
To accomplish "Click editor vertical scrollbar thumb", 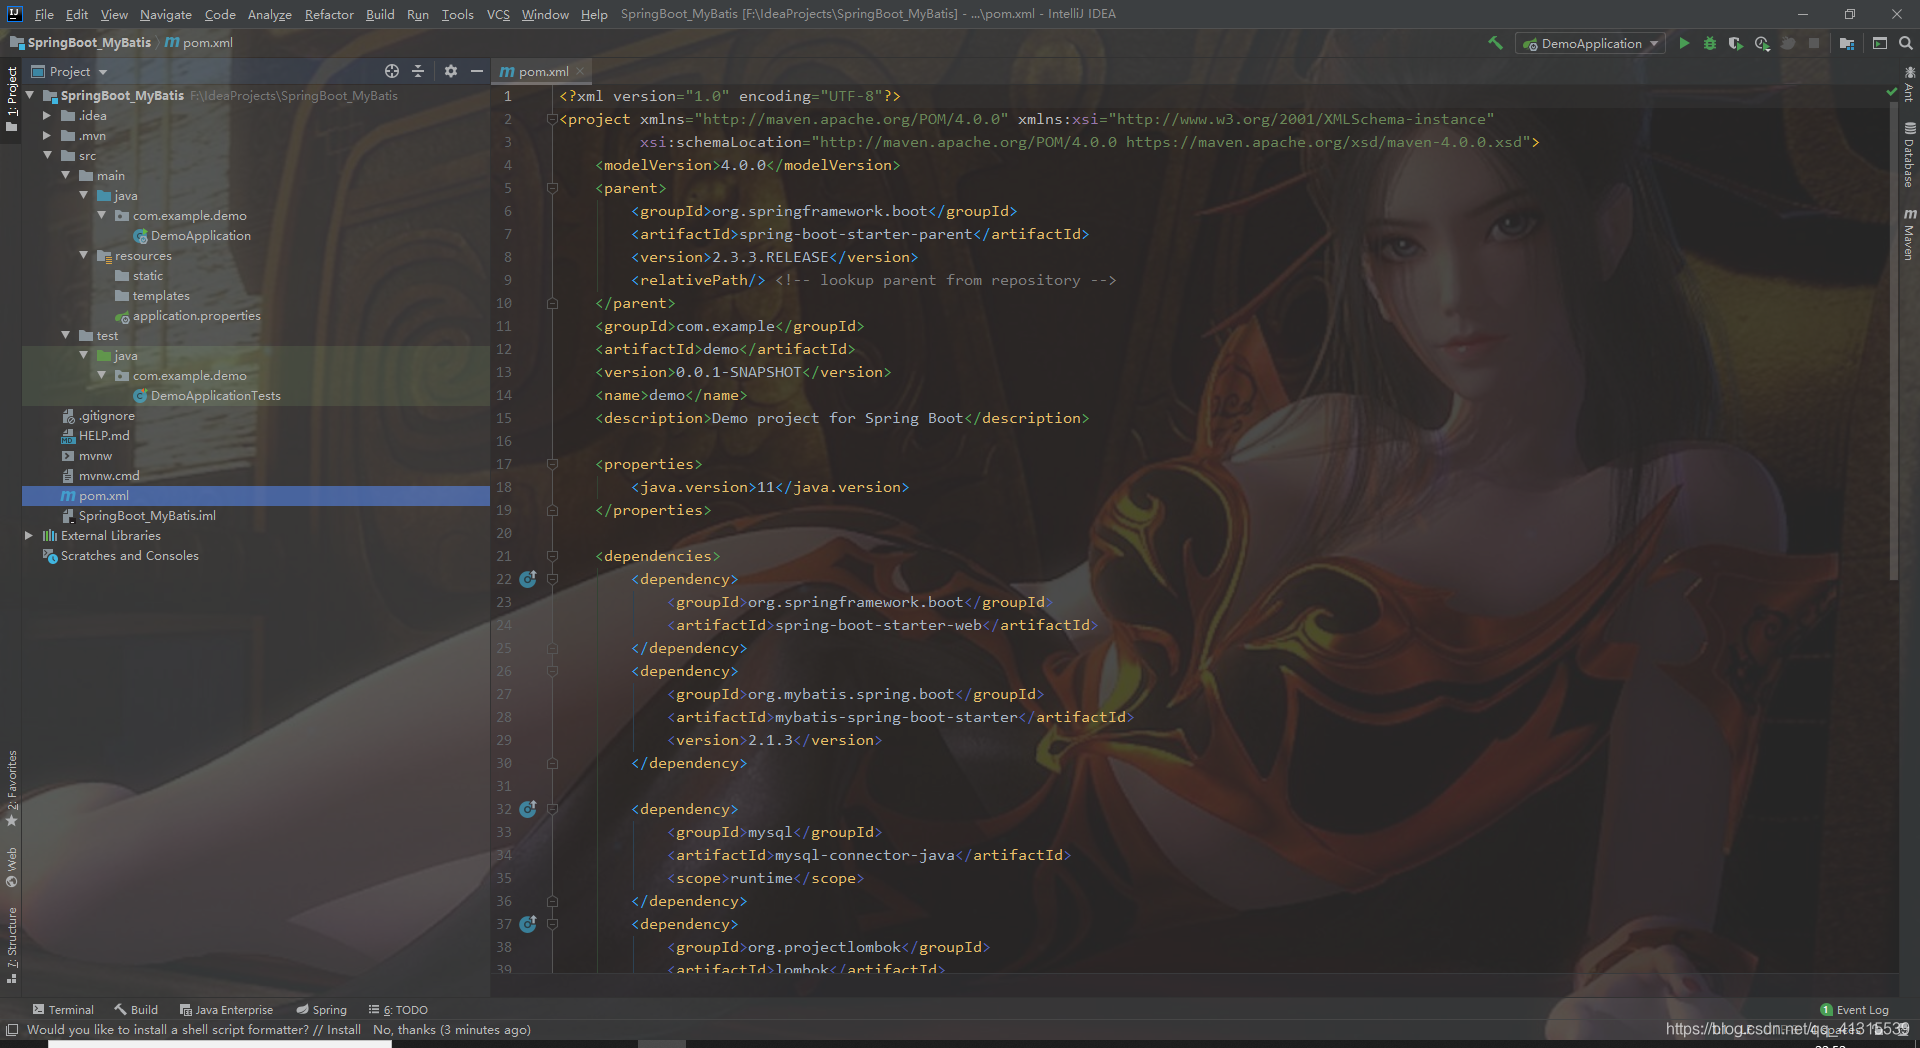I will click(1893, 340).
